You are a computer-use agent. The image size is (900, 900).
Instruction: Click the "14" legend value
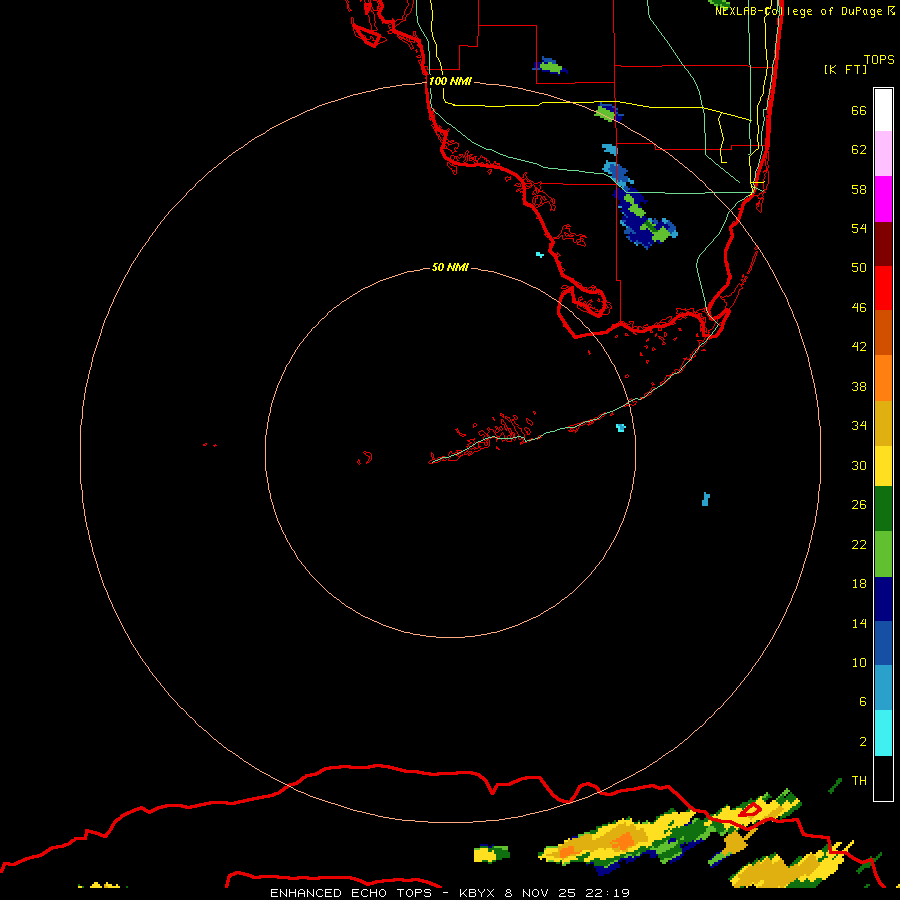click(859, 623)
